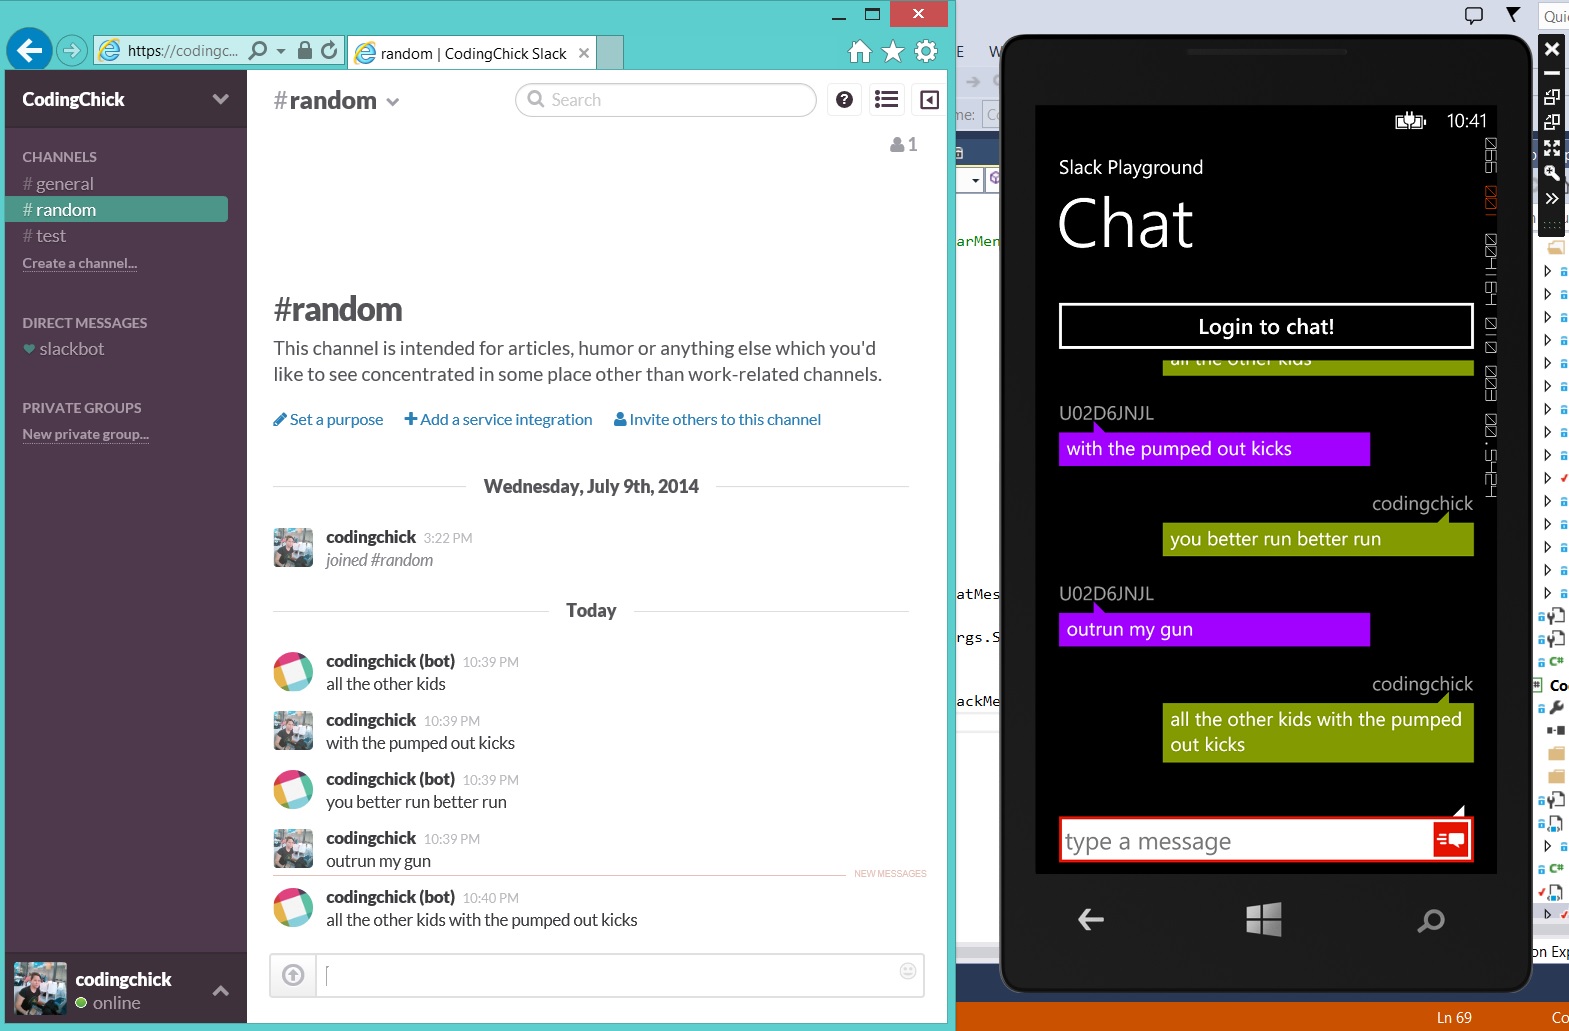Open browser Favorites star icon
The width and height of the screenshot is (1569, 1031).
click(893, 51)
